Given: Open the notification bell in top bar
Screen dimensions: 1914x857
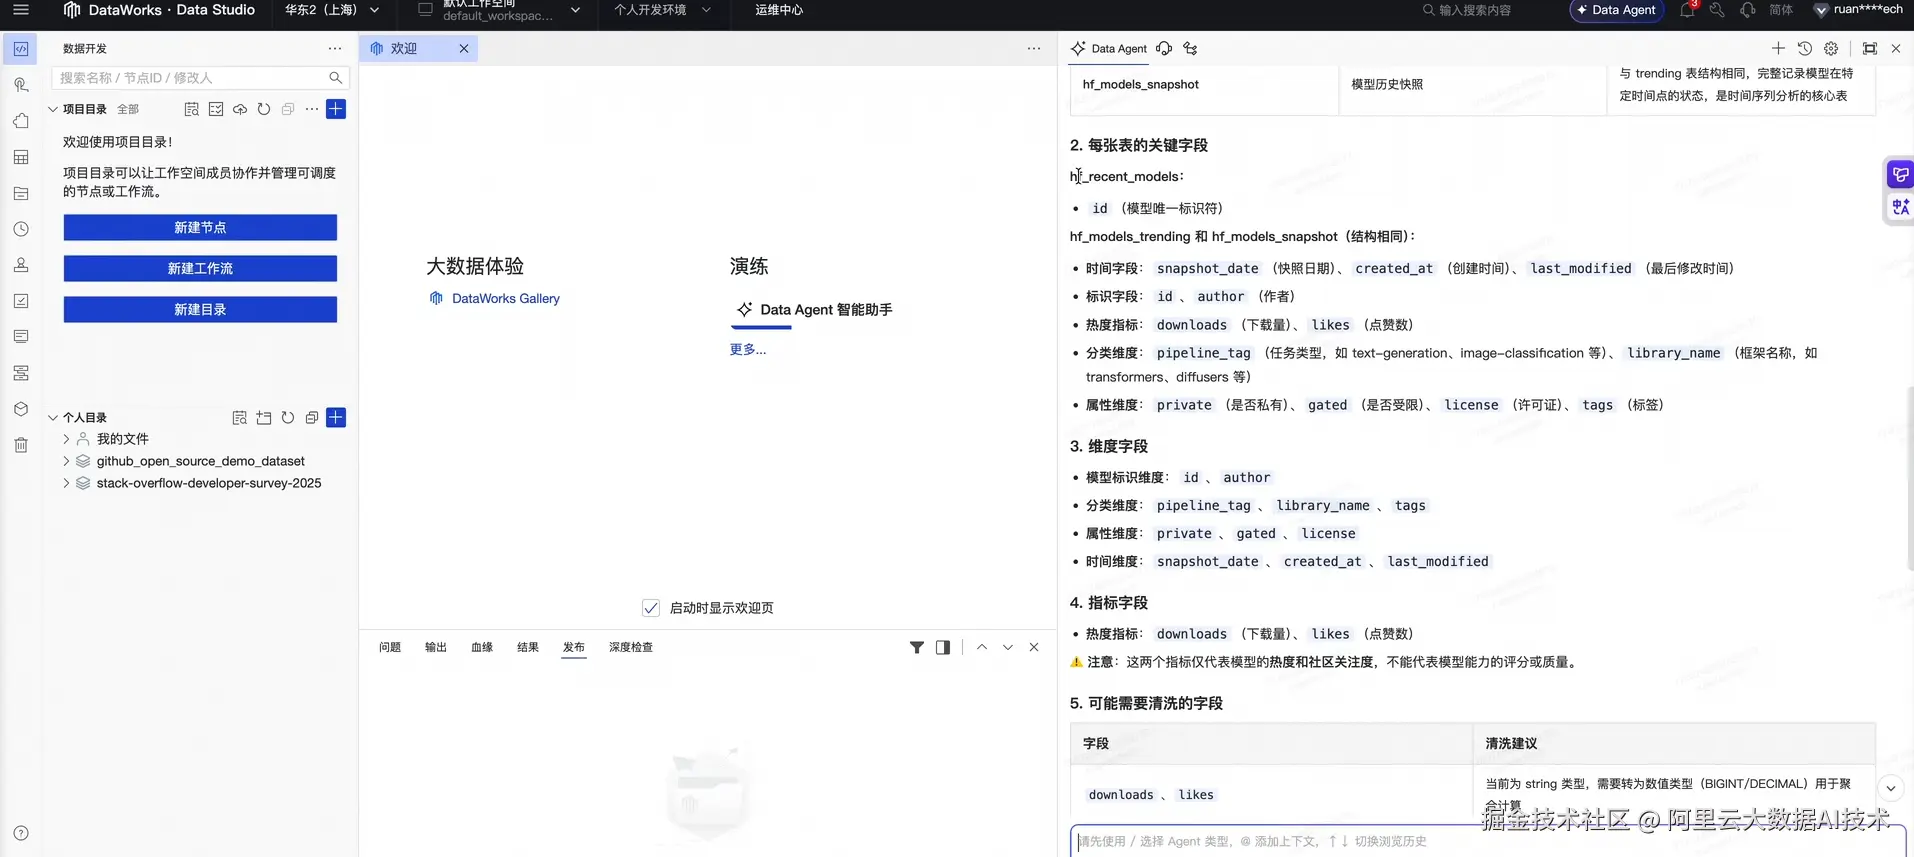Looking at the screenshot, I should point(1687,10).
